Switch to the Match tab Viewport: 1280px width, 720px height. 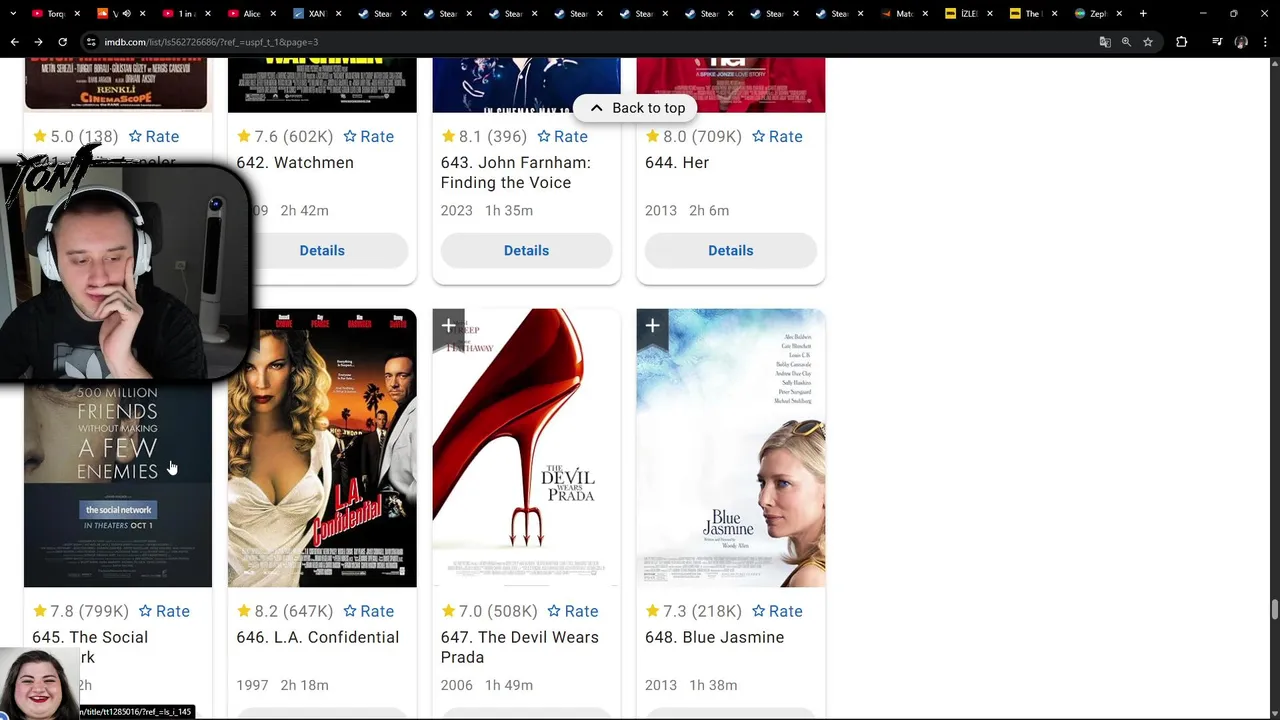pyautogui.click(x=903, y=14)
